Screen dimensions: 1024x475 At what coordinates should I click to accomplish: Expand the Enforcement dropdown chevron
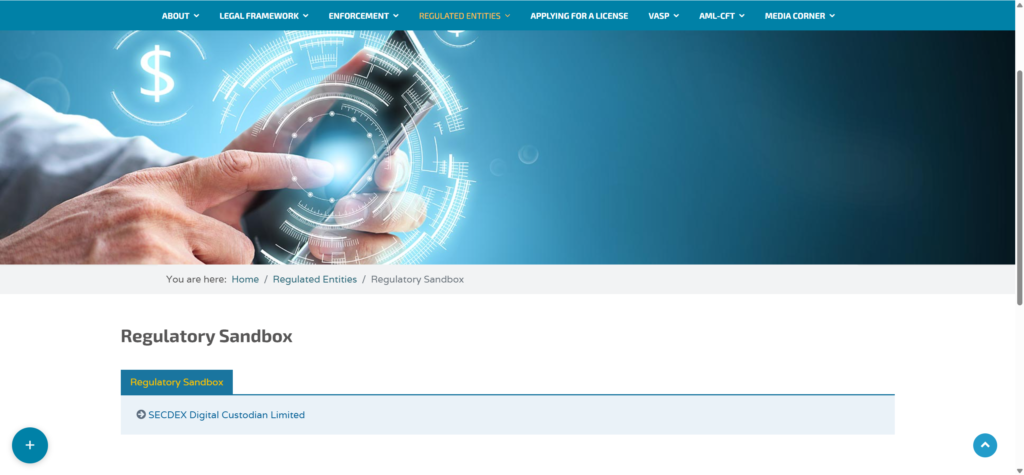396,16
